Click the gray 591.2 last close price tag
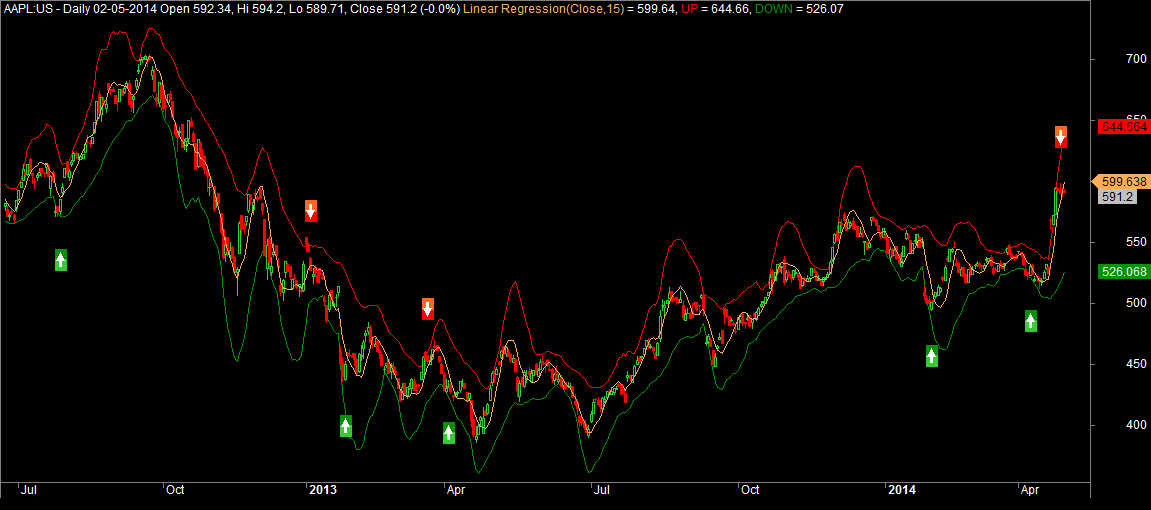This screenshot has width=1151, height=510. (1118, 197)
